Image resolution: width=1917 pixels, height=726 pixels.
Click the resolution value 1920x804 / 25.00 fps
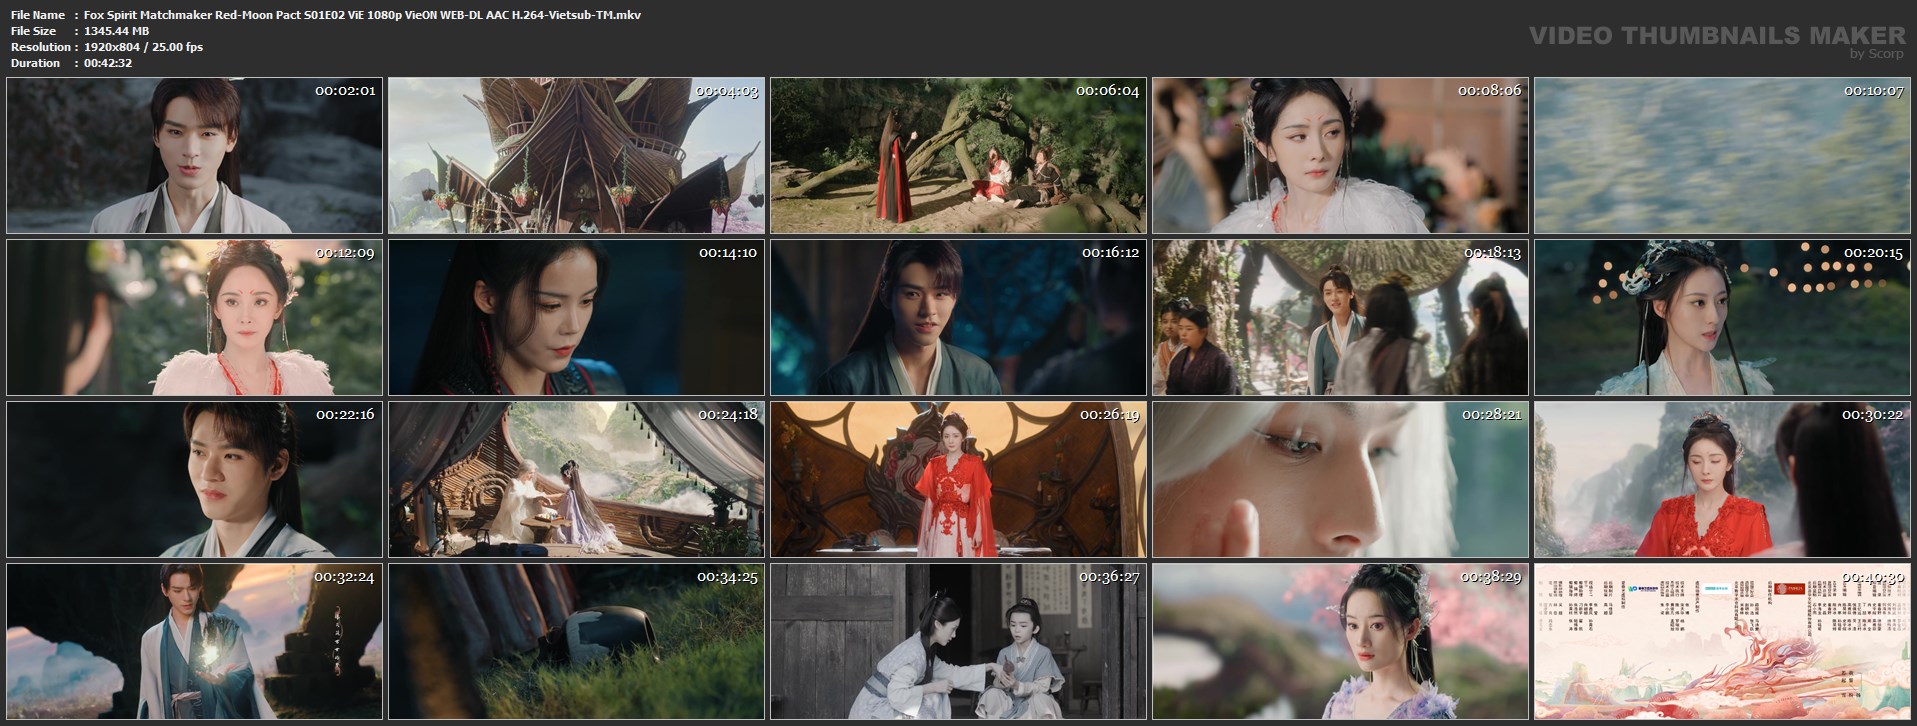pos(143,47)
